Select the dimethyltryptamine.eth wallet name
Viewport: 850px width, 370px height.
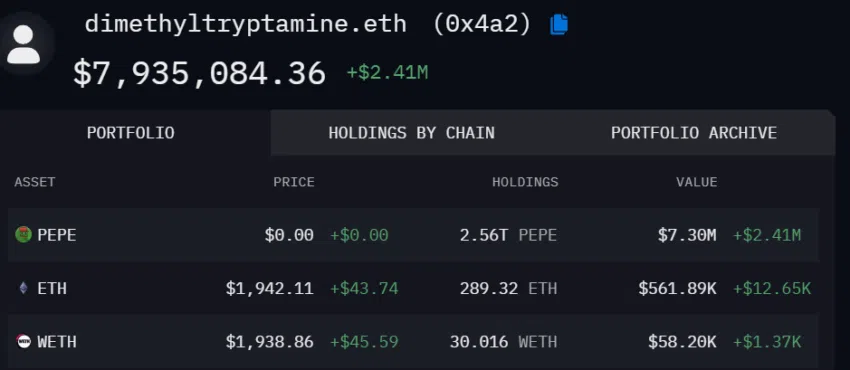tap(246, 24)
